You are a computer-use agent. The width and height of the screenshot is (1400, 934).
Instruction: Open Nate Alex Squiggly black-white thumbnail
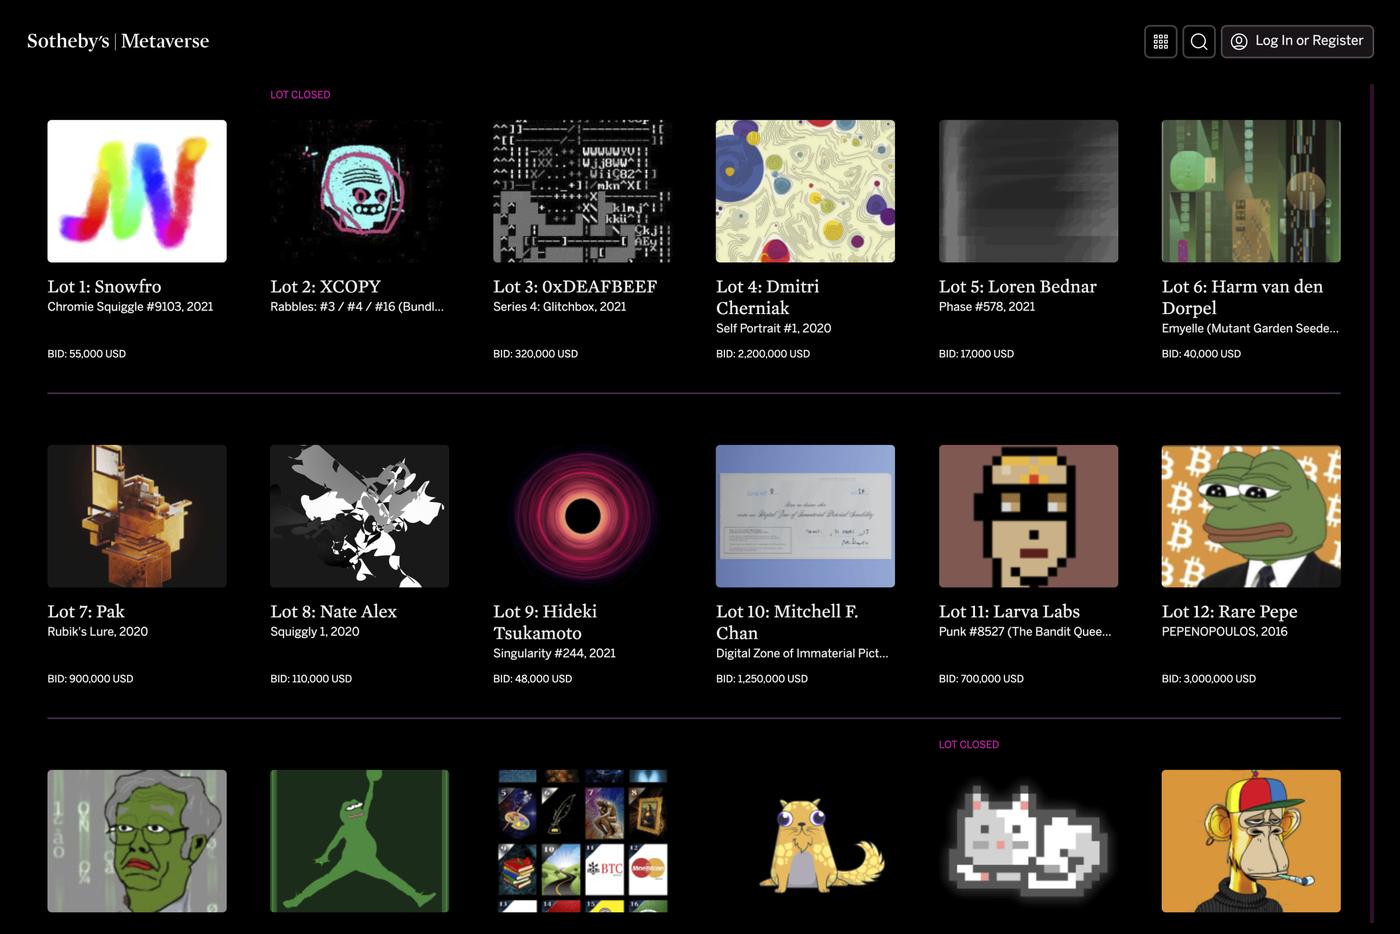point(359,516)
